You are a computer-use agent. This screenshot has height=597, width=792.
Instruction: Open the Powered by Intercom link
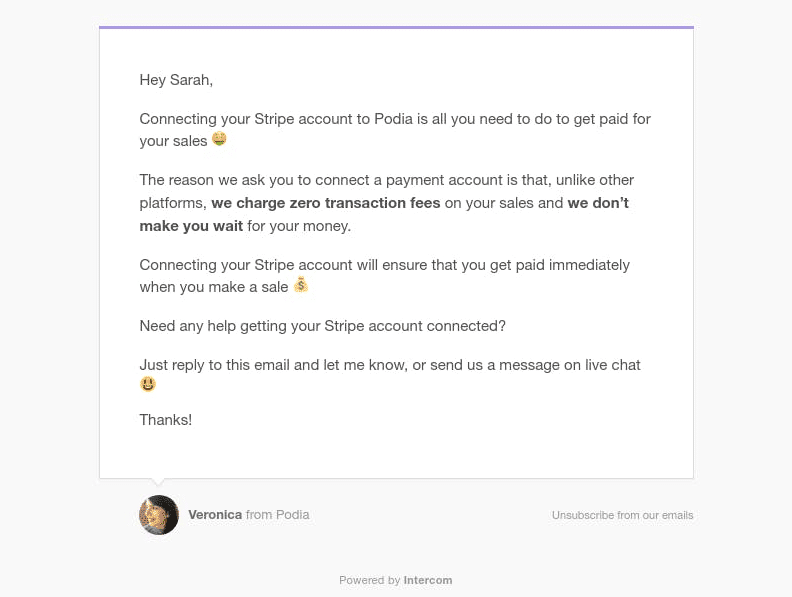click(x=395, y=580)
